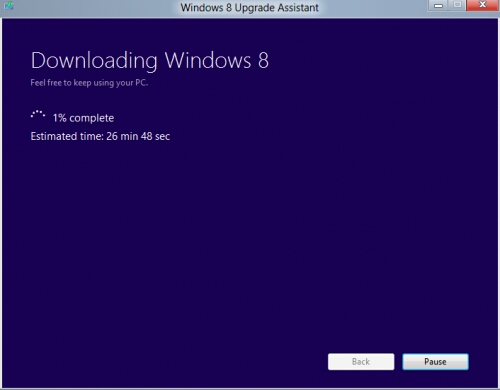Click the "Windows 8 Upgrade Assistant" window title
This screenshot has height=390, width=500.
pyautogui.click(x=249, y=7)
